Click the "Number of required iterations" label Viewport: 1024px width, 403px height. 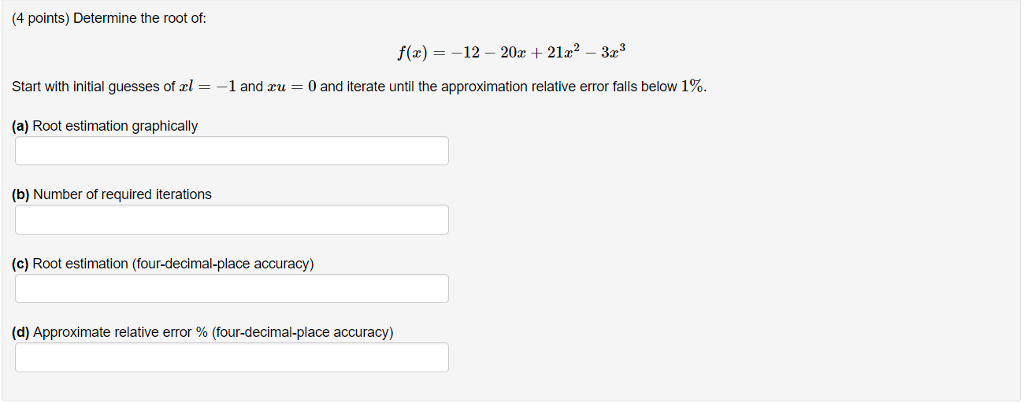[122, 195]
